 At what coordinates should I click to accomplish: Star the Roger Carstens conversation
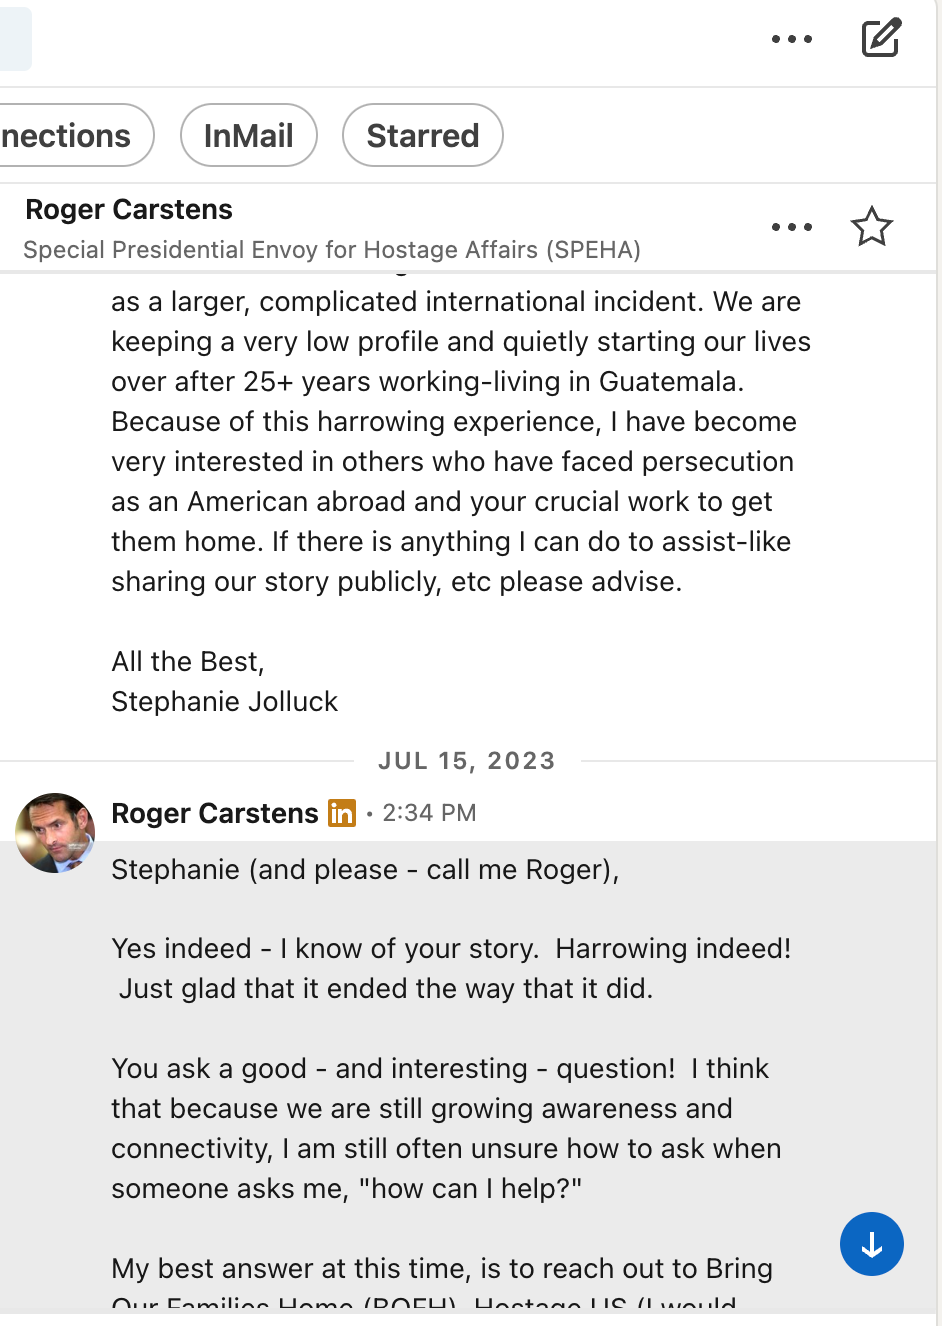click(871, 227)
